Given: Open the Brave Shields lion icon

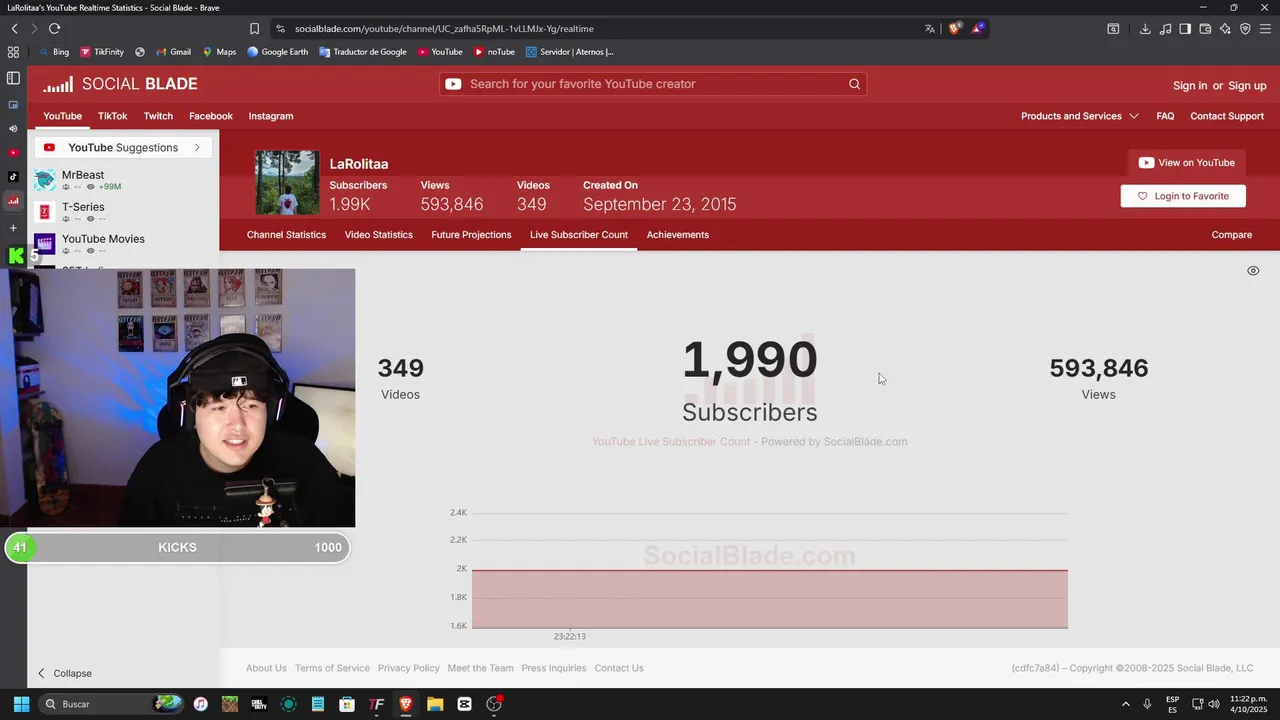Looking at the screenshot, I should pyautogui.click(x=954, y=29).
